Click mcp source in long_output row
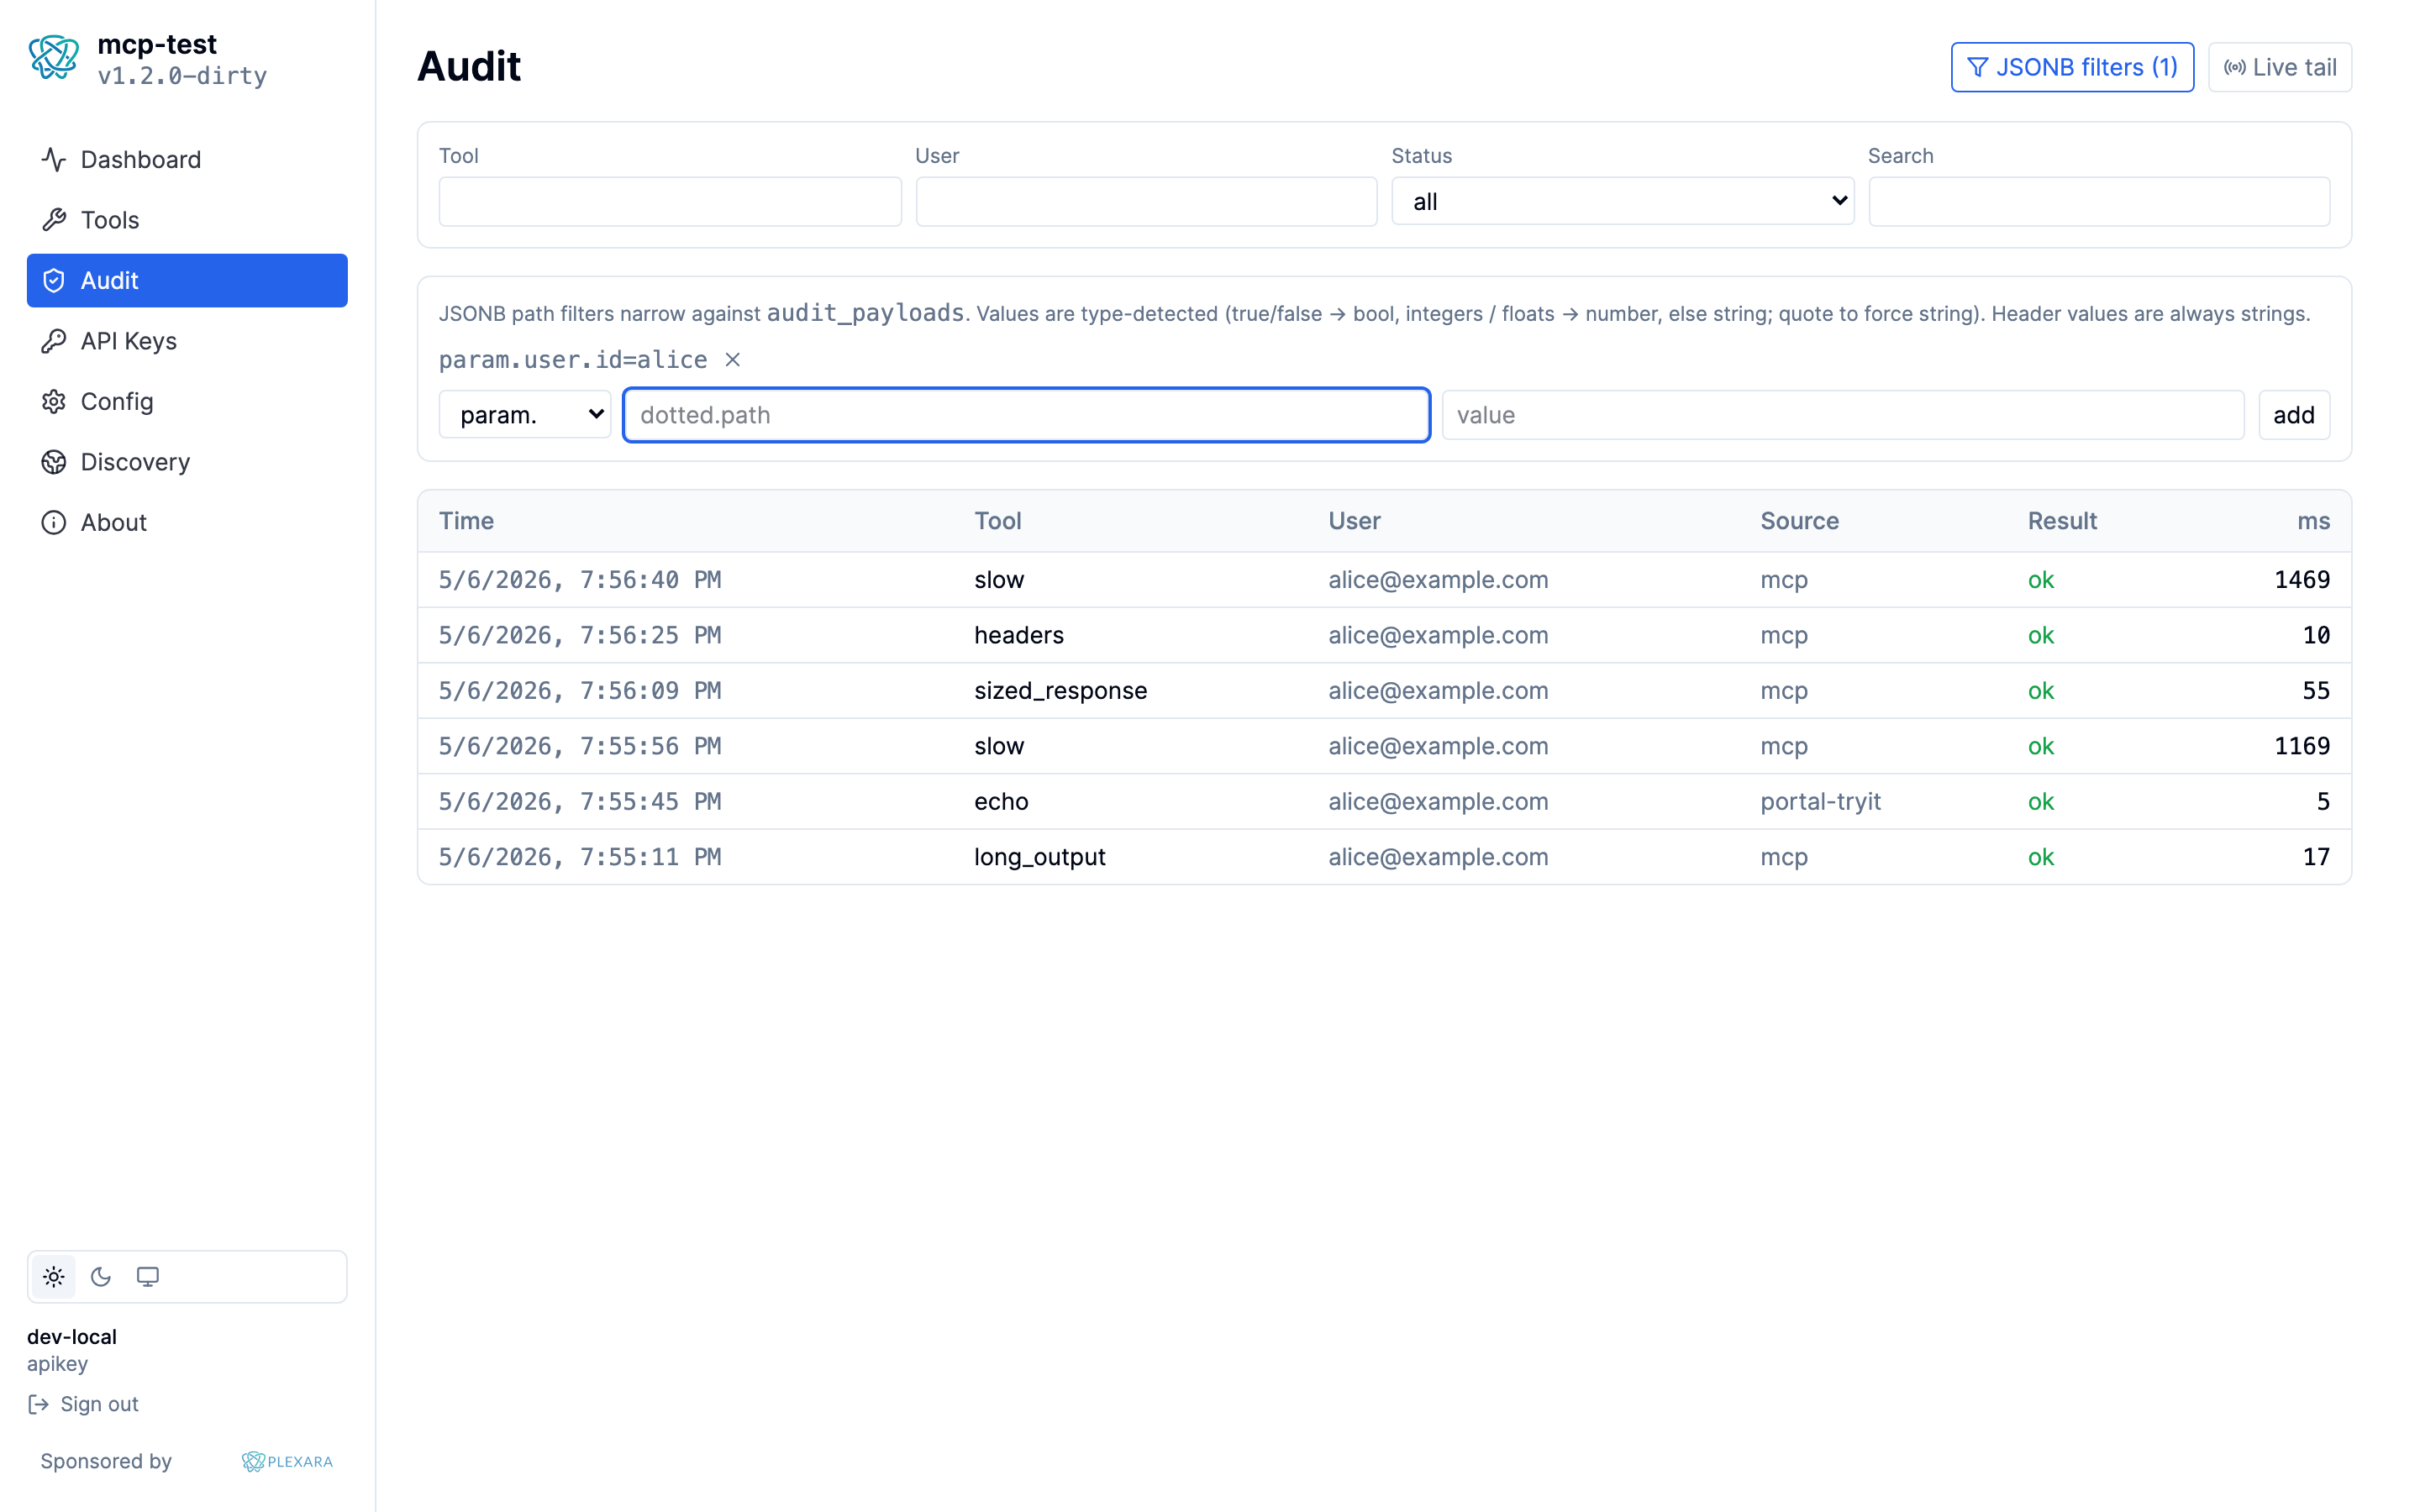Screen dimensions: 2420x1512 coord(1784,857)
